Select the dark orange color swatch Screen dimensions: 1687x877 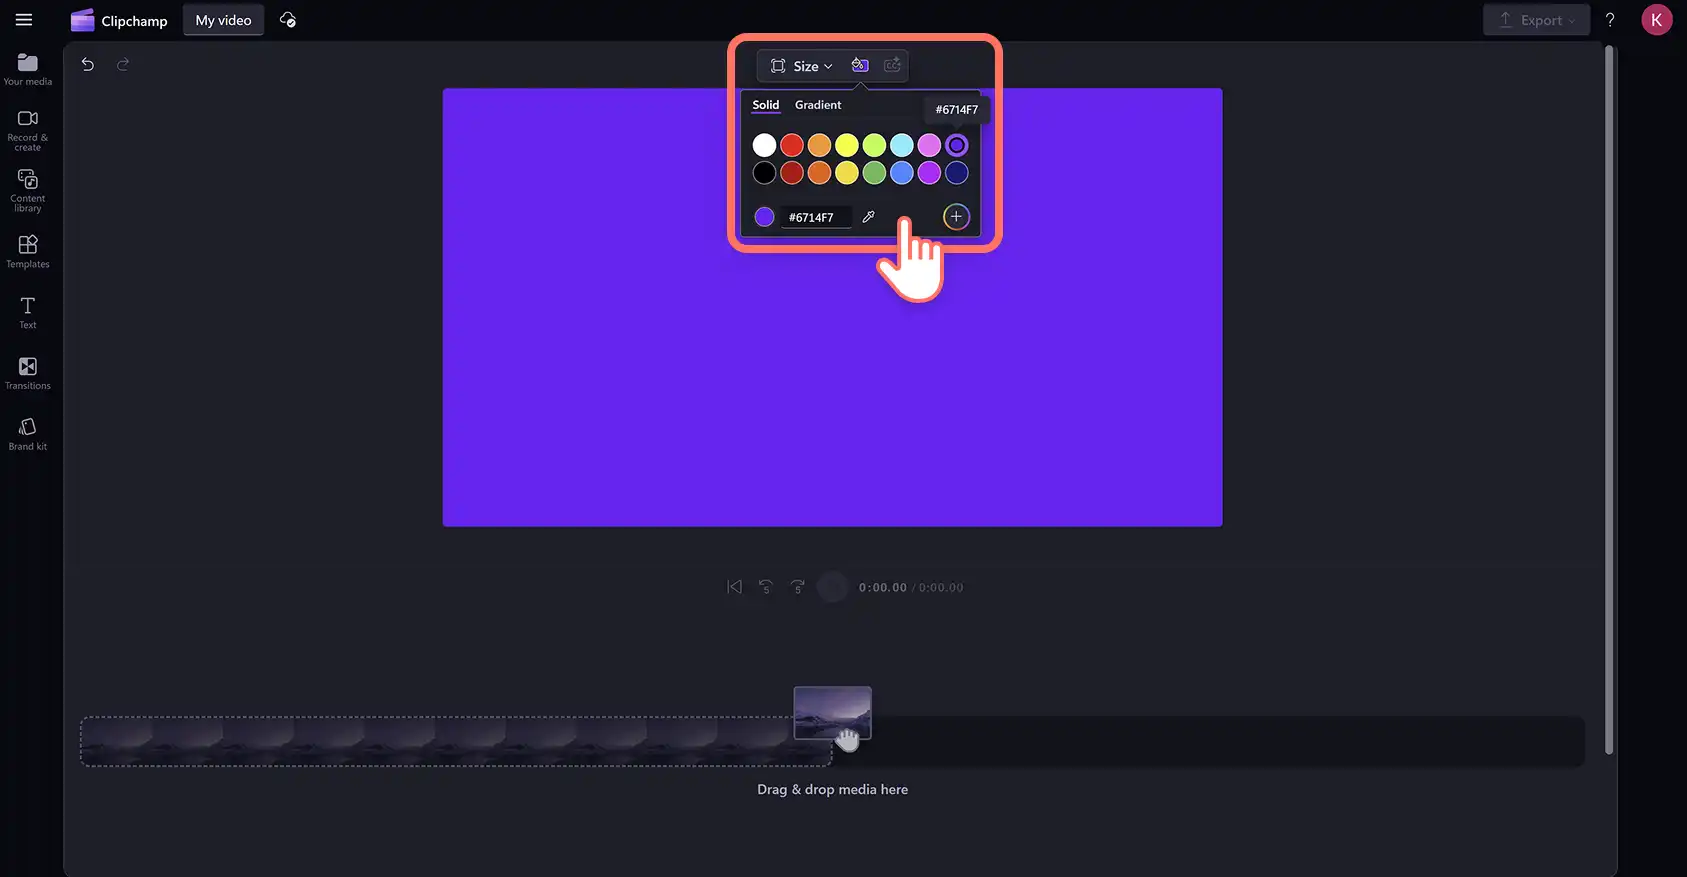819,173
